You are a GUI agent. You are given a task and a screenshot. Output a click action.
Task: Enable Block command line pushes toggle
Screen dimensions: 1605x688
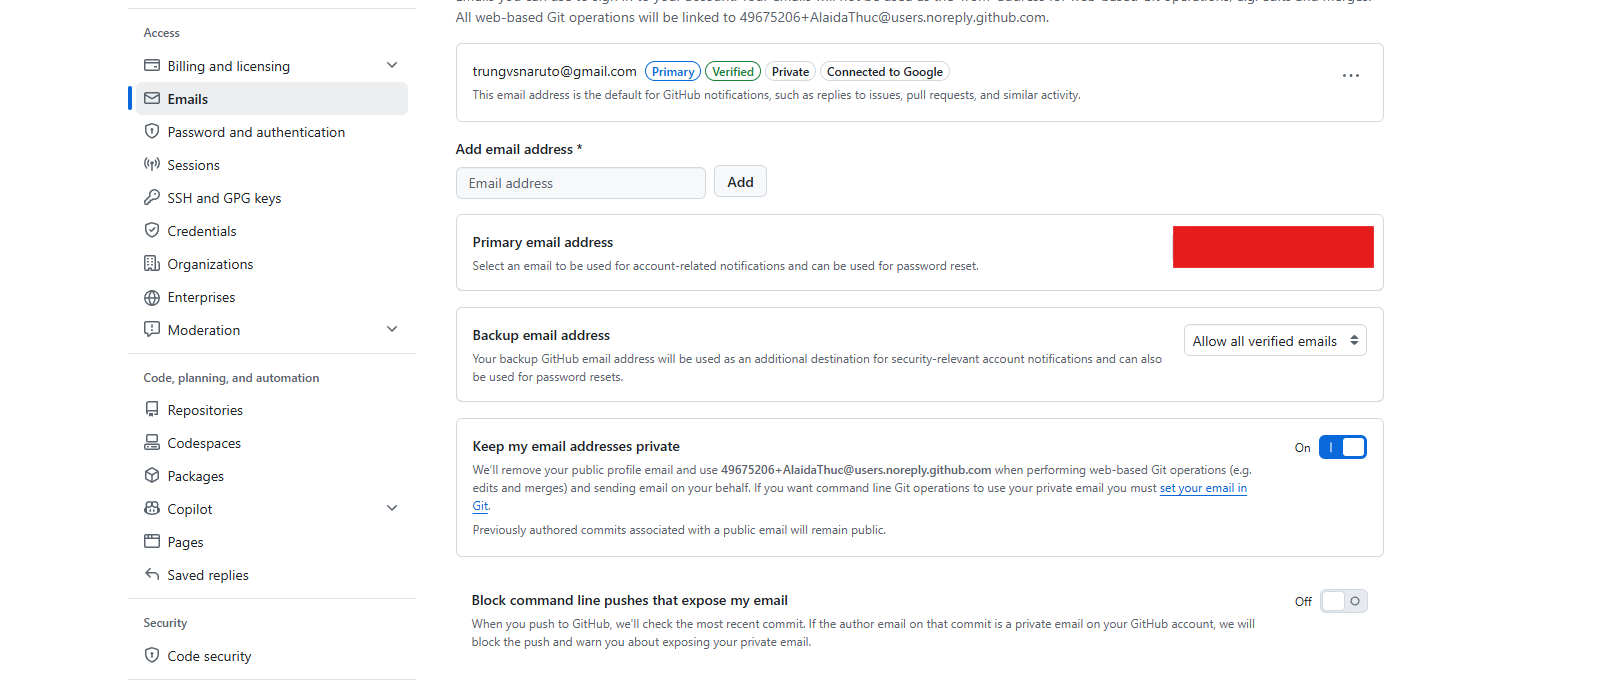pyautogui.click(x=1343, y=601)
